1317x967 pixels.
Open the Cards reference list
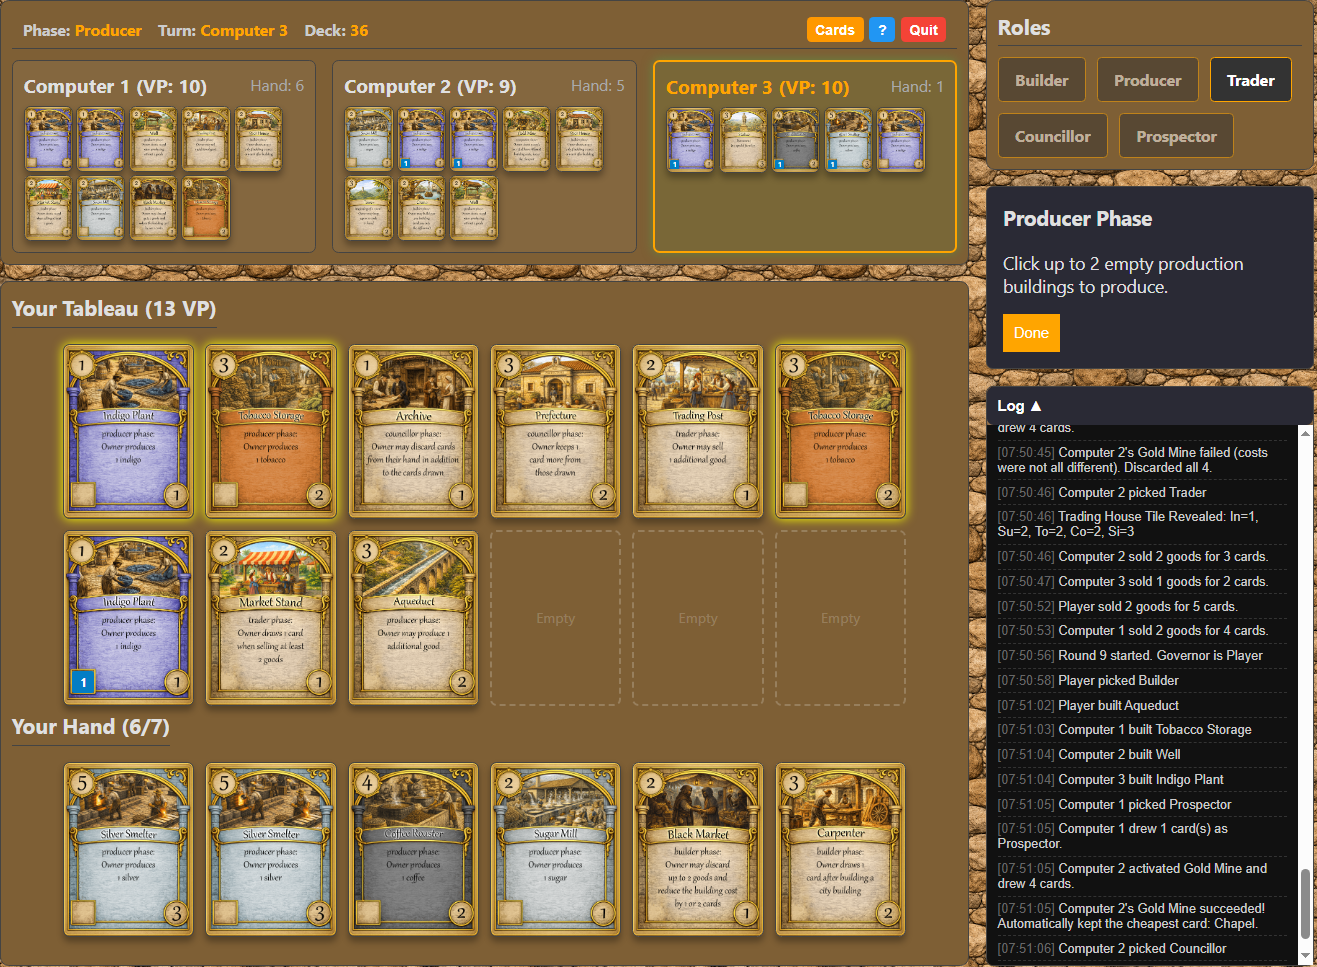[x=834, y=30]
